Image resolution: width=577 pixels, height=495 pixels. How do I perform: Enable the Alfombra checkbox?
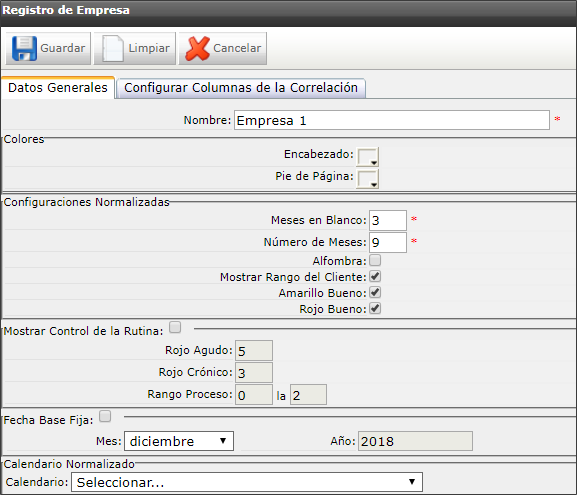[x=375, y=260]
